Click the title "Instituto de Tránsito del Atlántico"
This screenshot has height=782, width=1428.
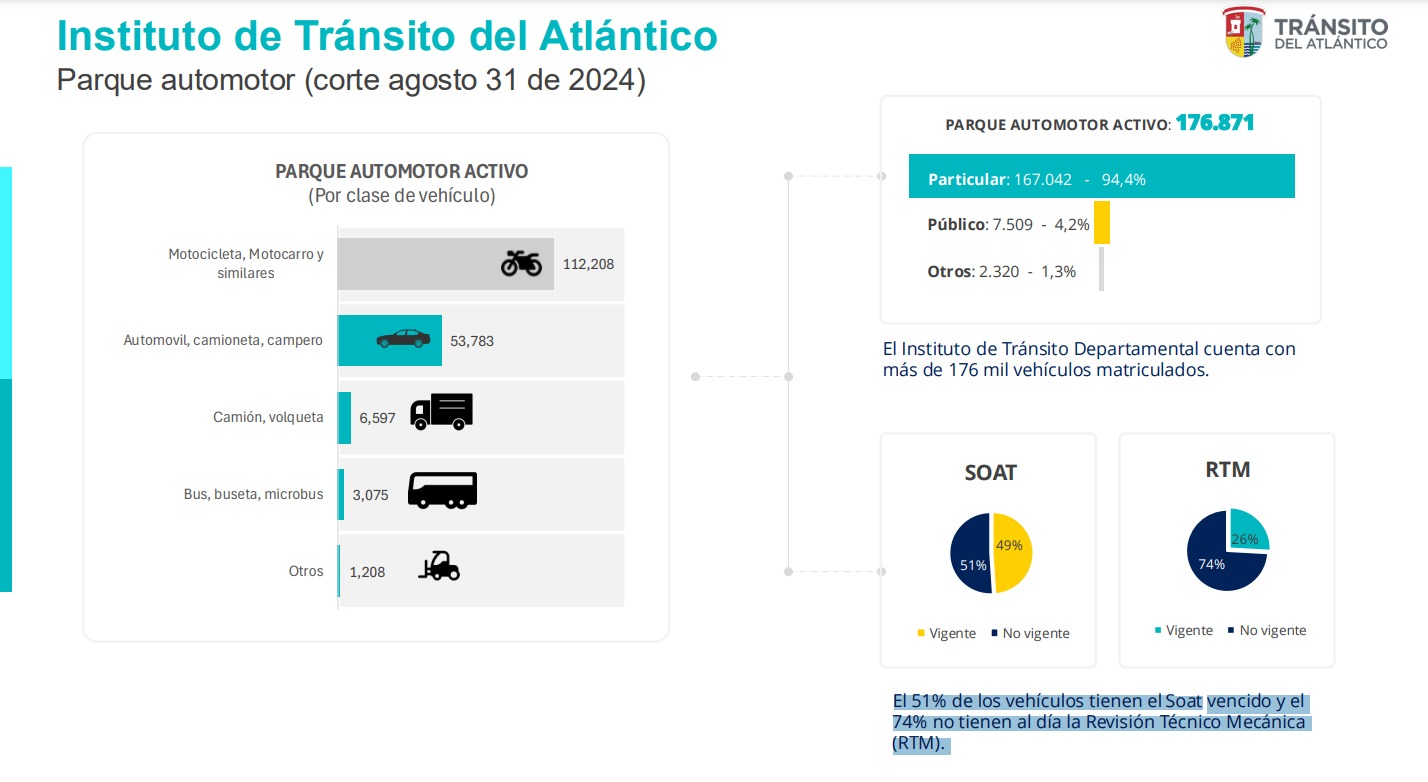tap(387, 35)
